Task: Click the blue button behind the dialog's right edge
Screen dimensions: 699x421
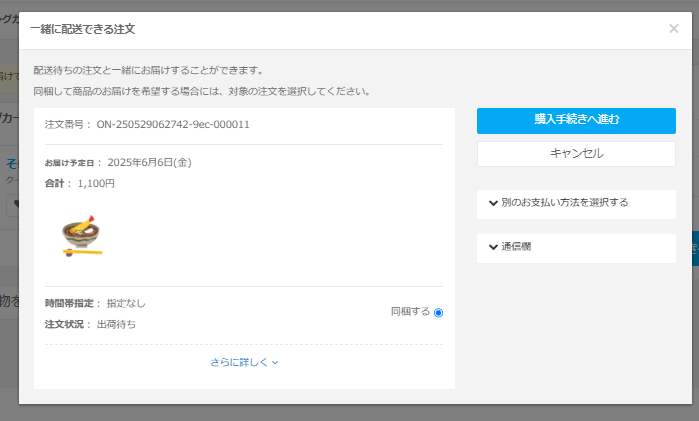Action: [x=693, y=248]
